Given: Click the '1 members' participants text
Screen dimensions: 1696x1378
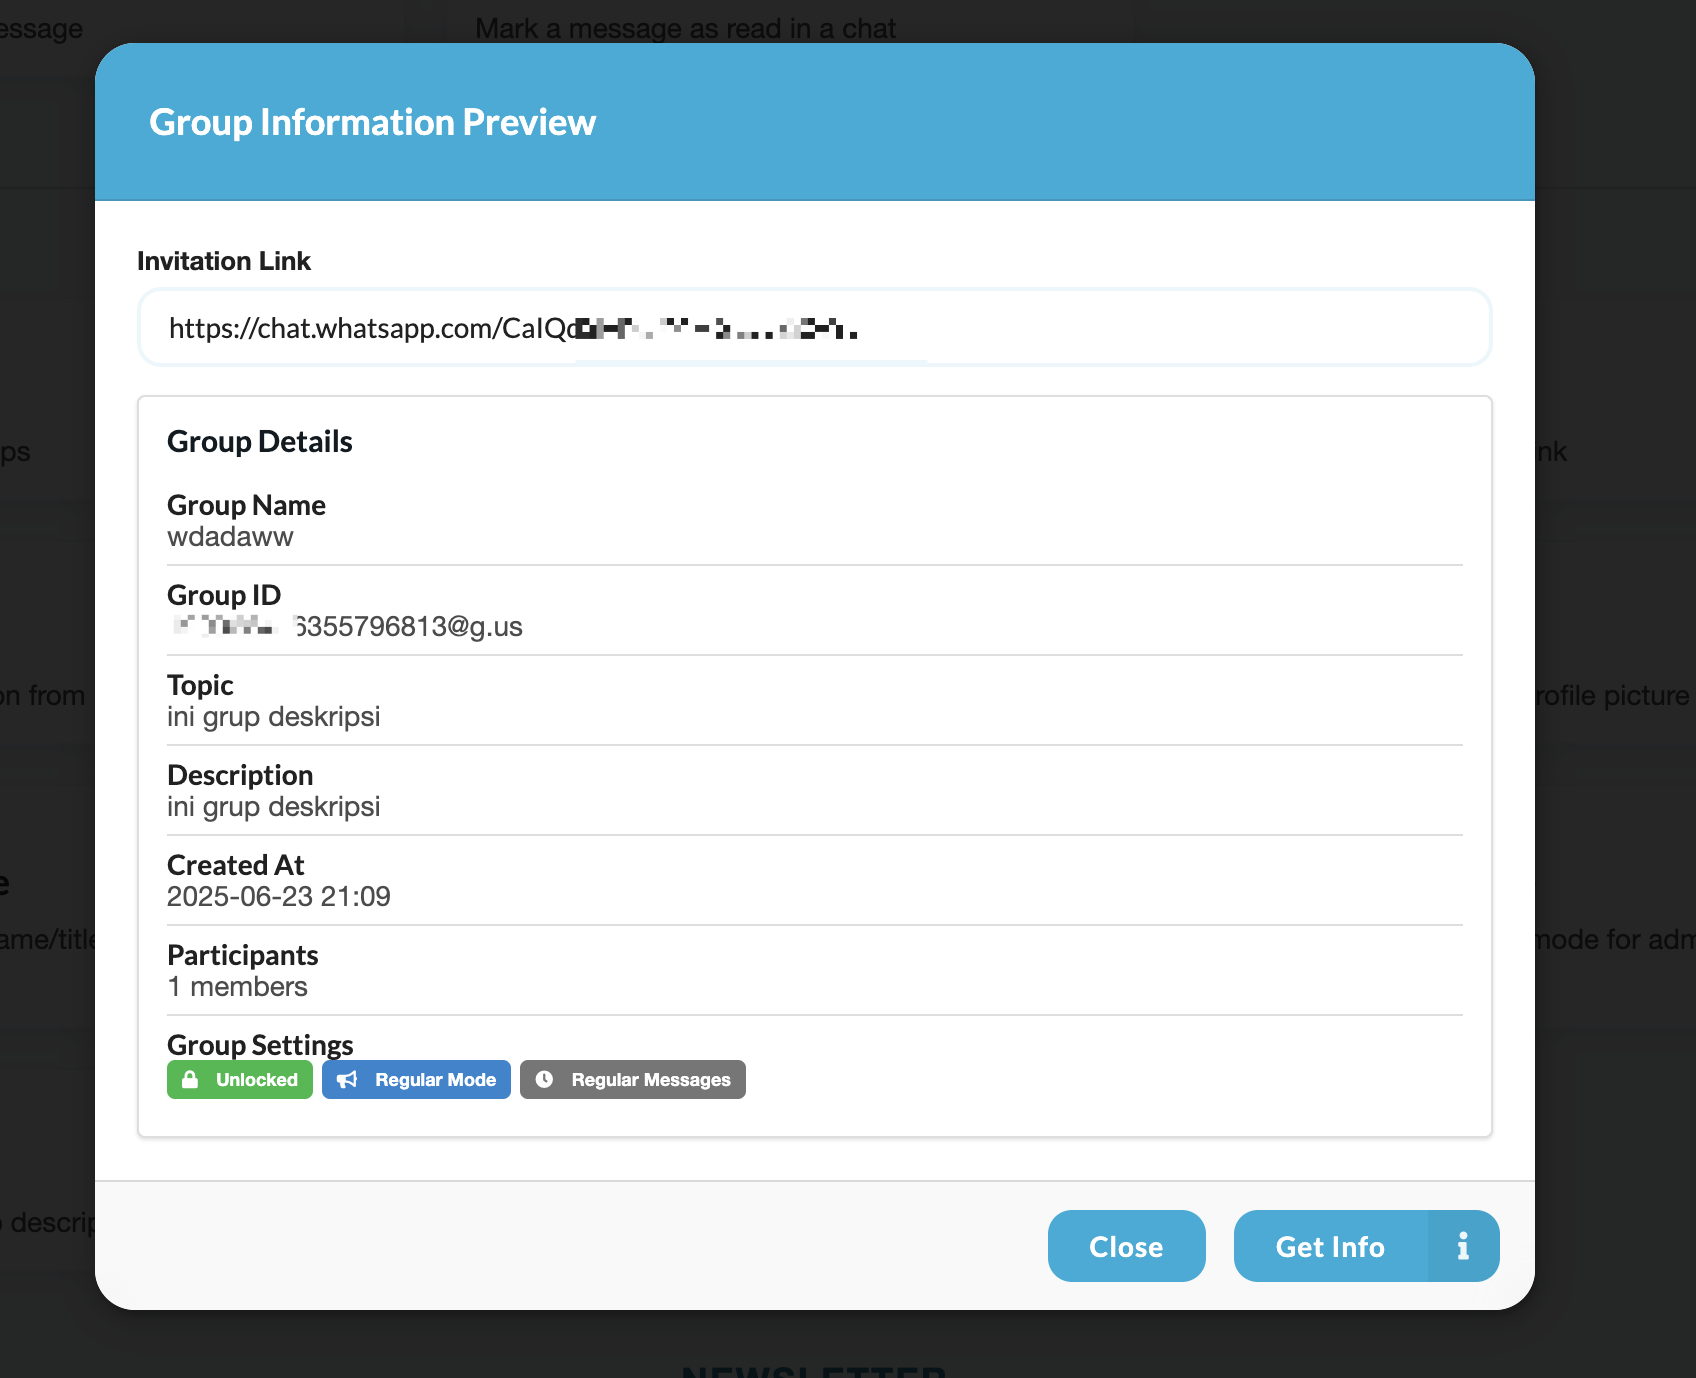Looking at the screenshot, I should 237,987.
